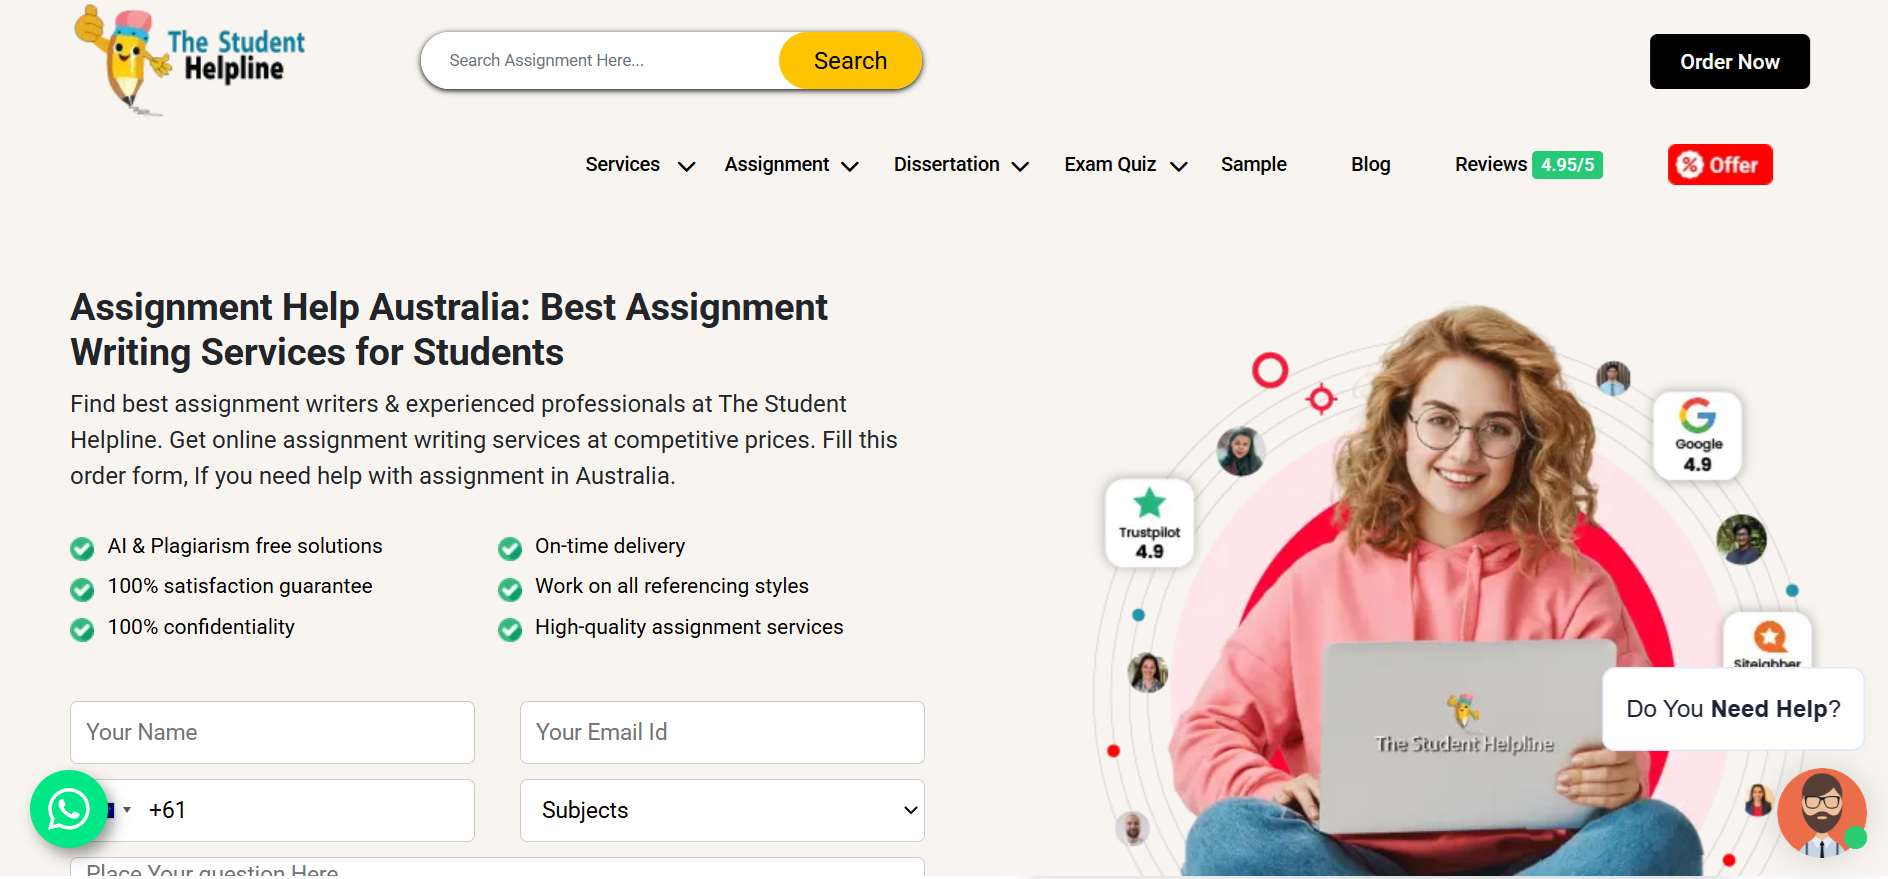Click check icon beside AI & Plagiarism free solutions
This screenshot has width=1888, height=879.
(82, 548)
